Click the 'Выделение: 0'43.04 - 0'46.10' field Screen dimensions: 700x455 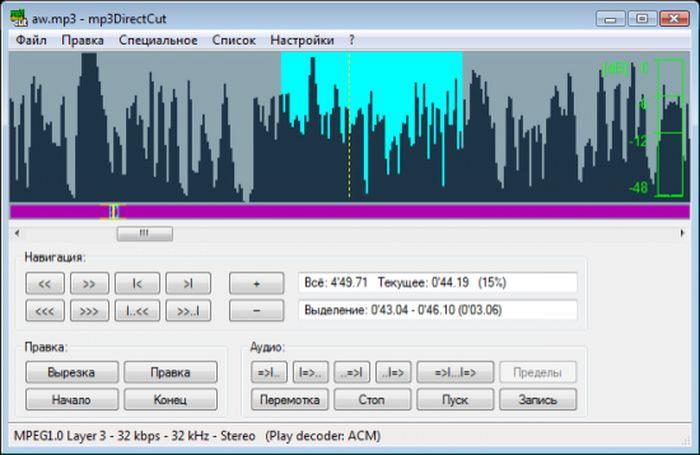(x=438, y=310)
